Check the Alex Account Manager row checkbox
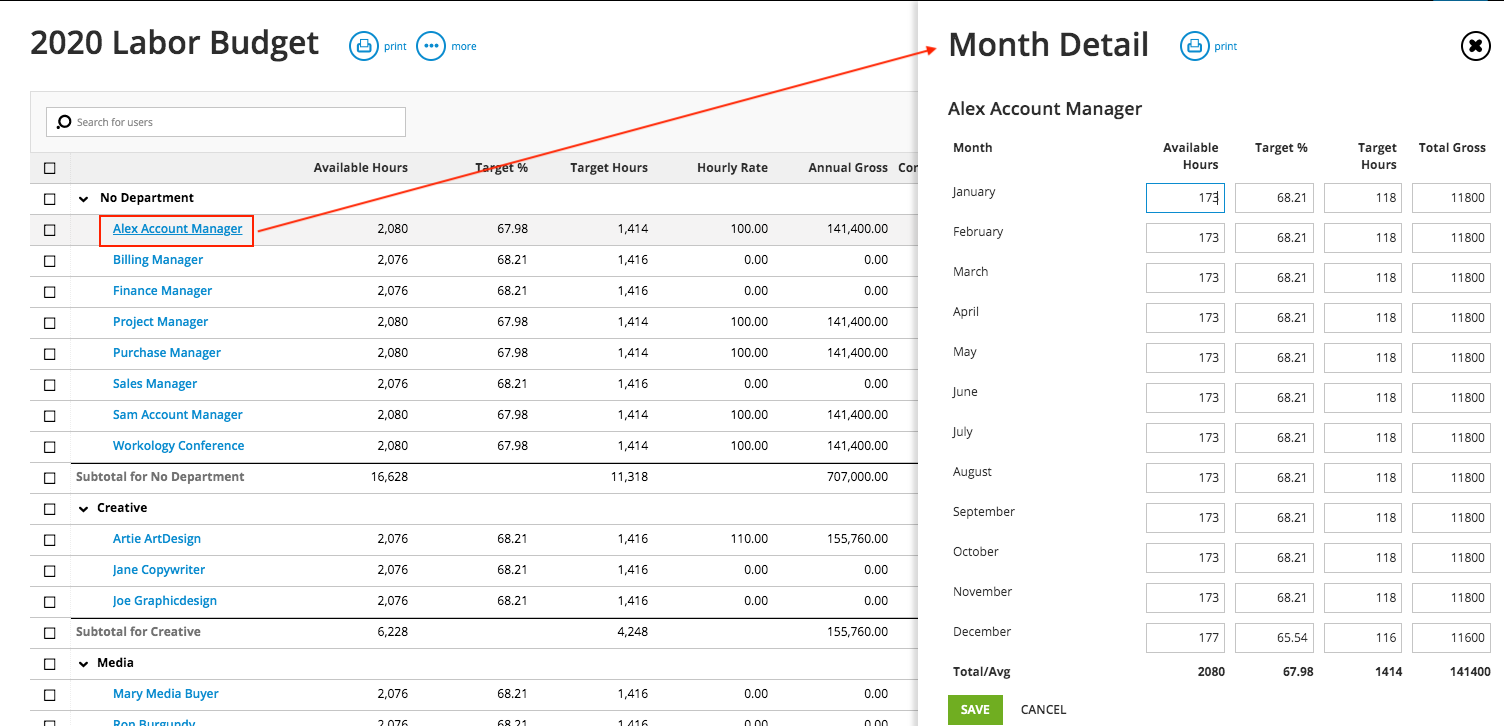The image size is (1504, 726). (50, 230)
